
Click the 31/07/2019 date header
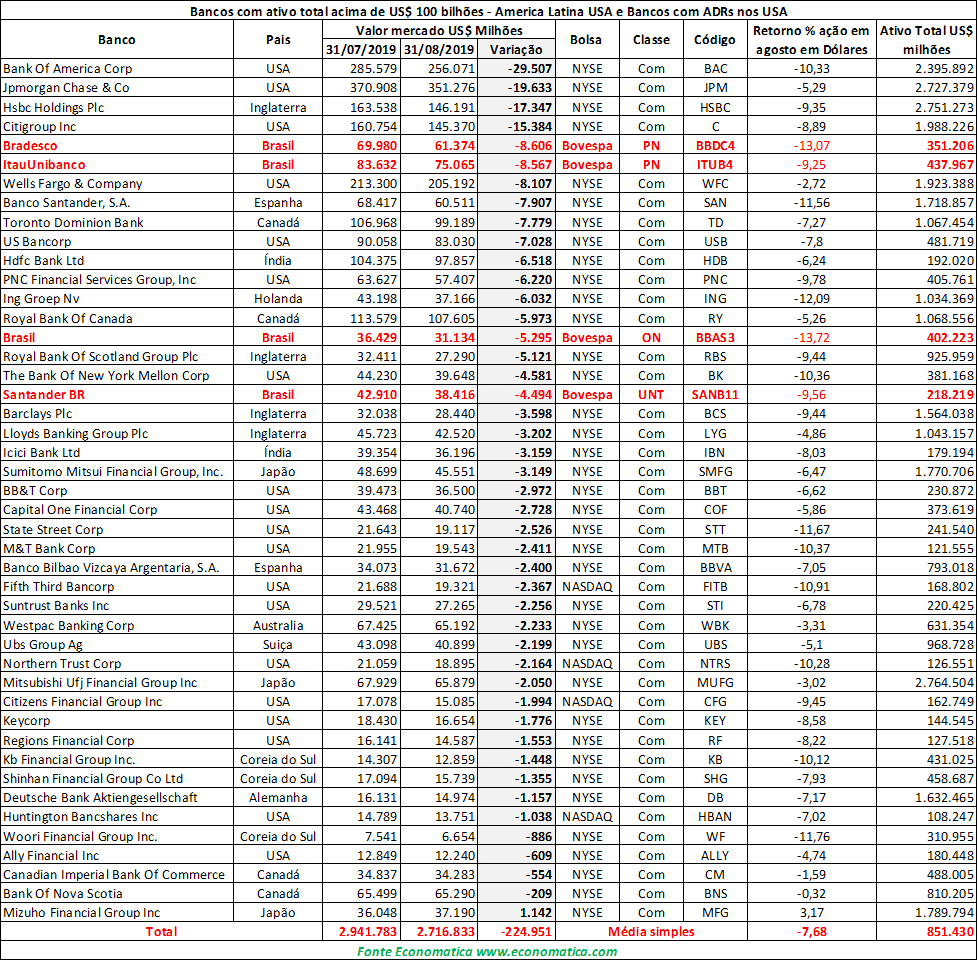(x=361, y=50)
